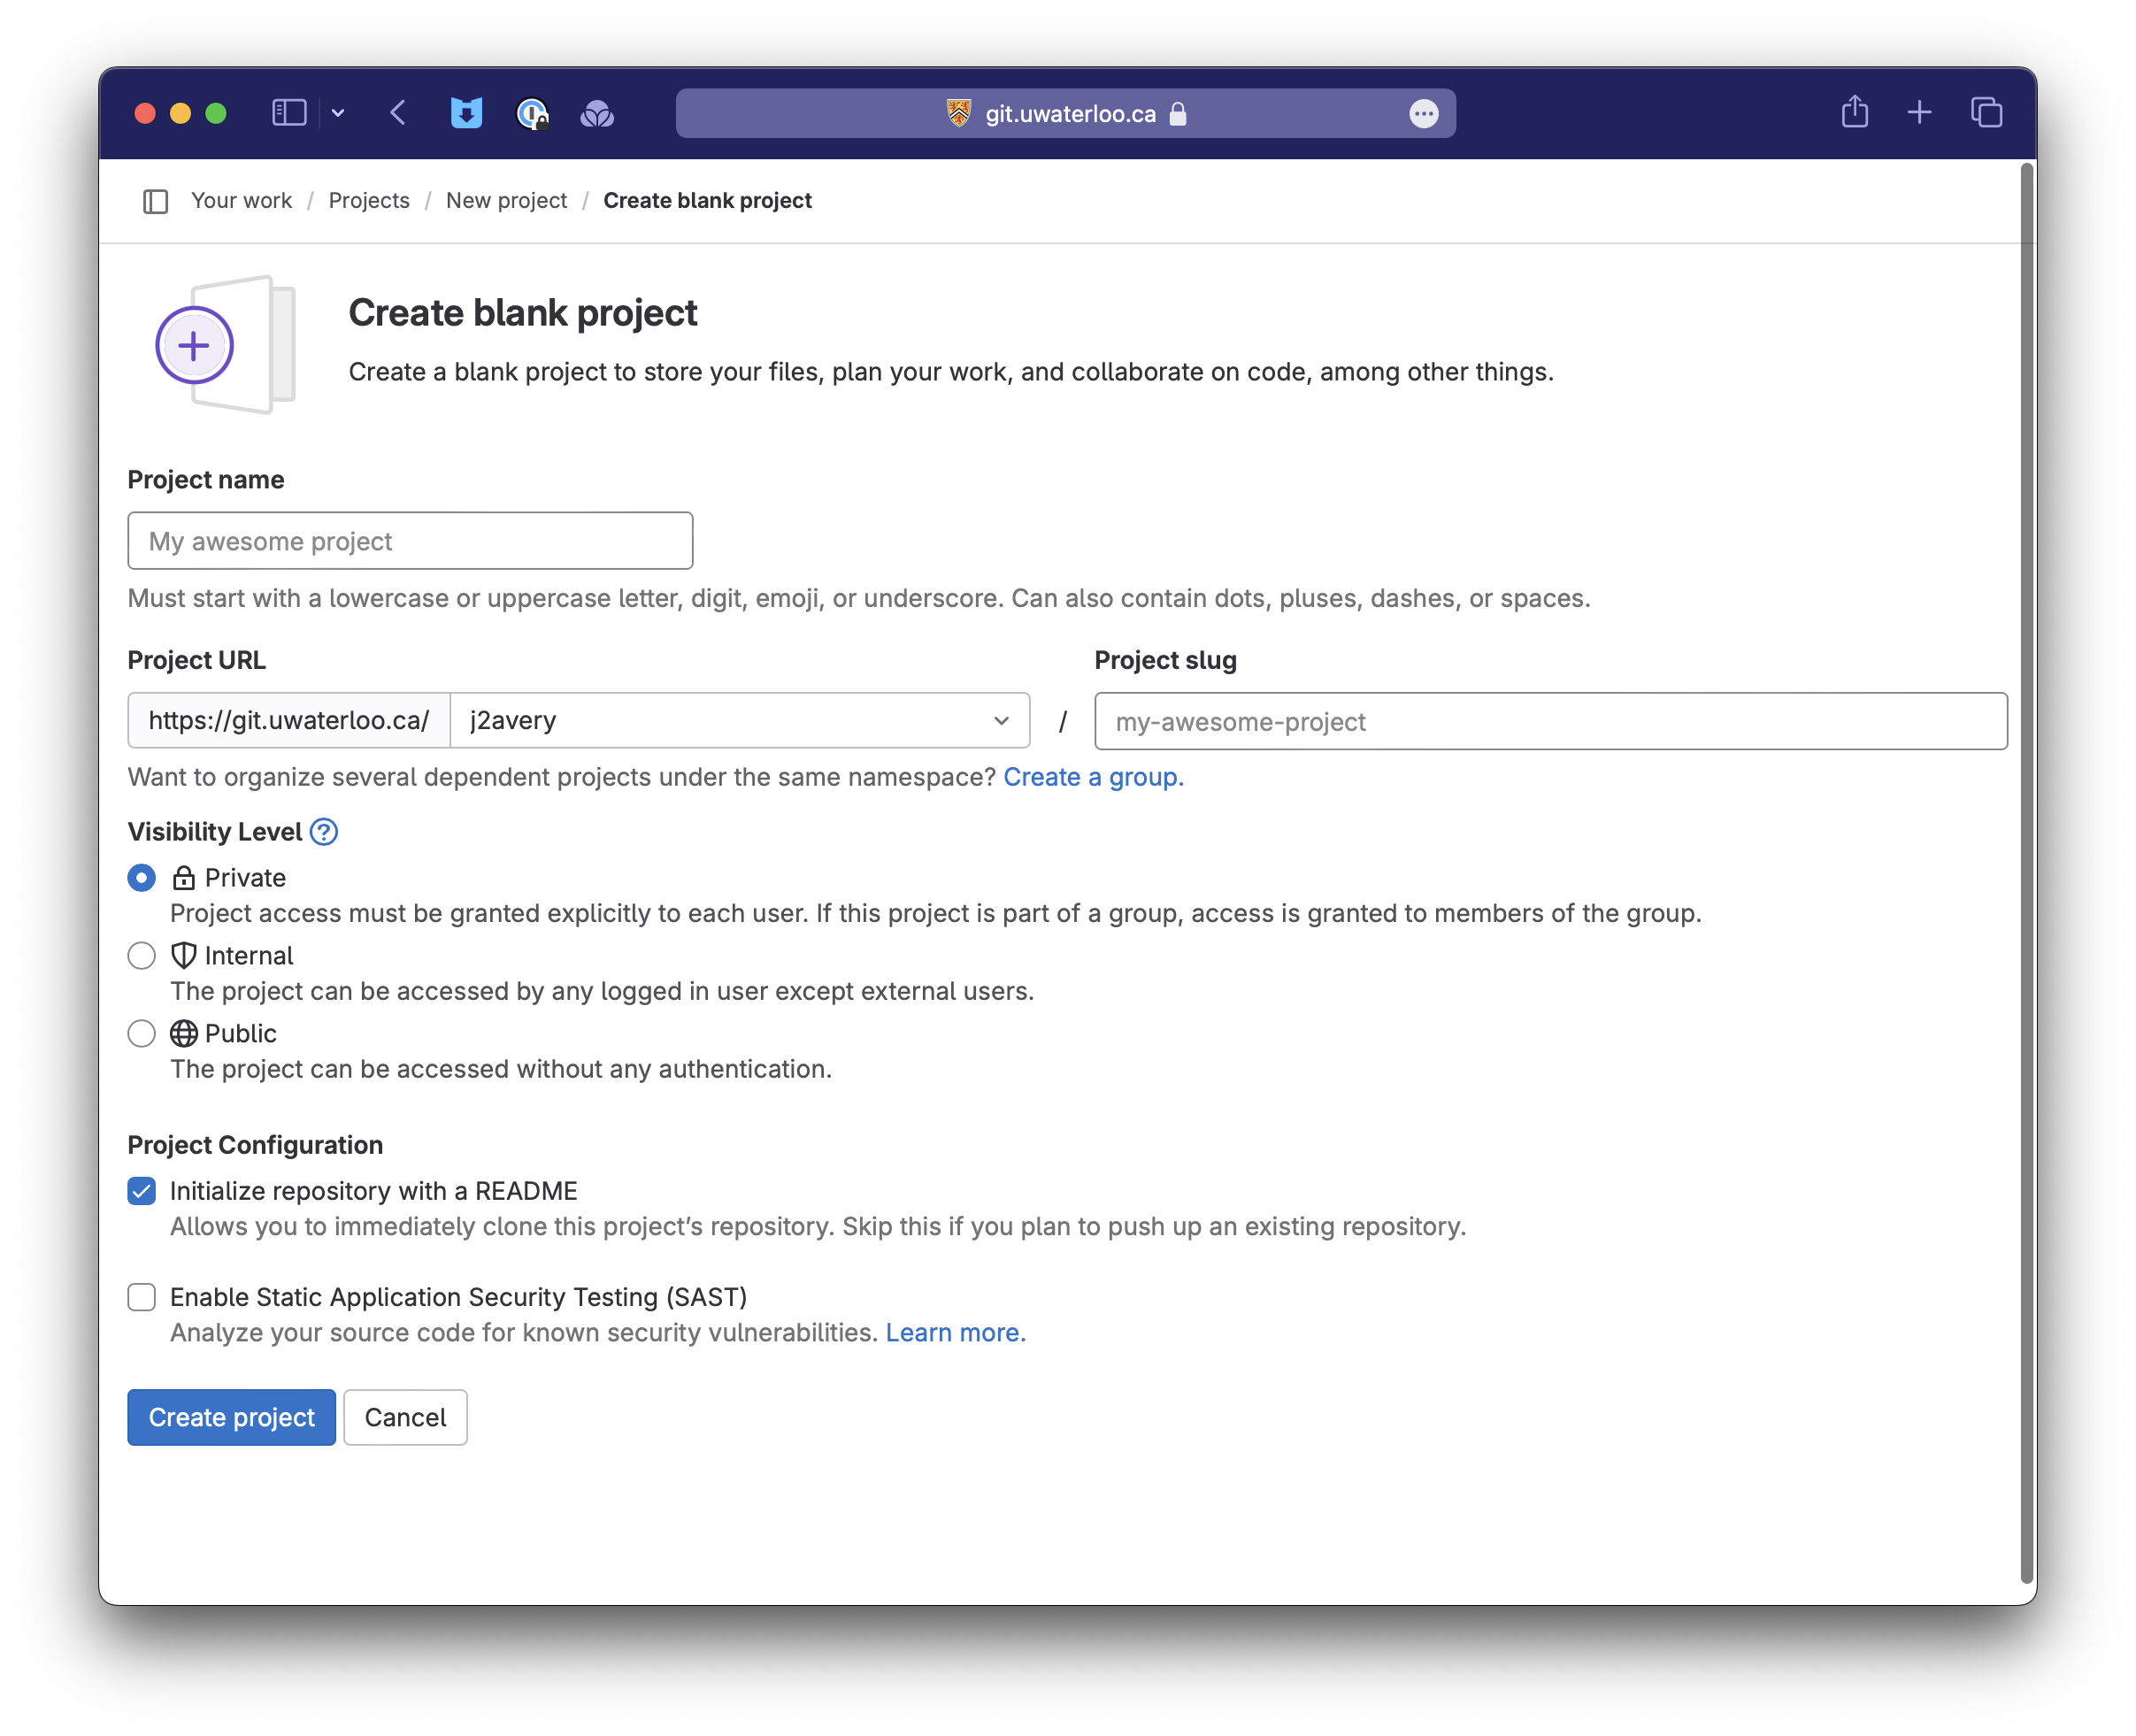Click the GitLab Duo AI assistant icon

(597, 113)
